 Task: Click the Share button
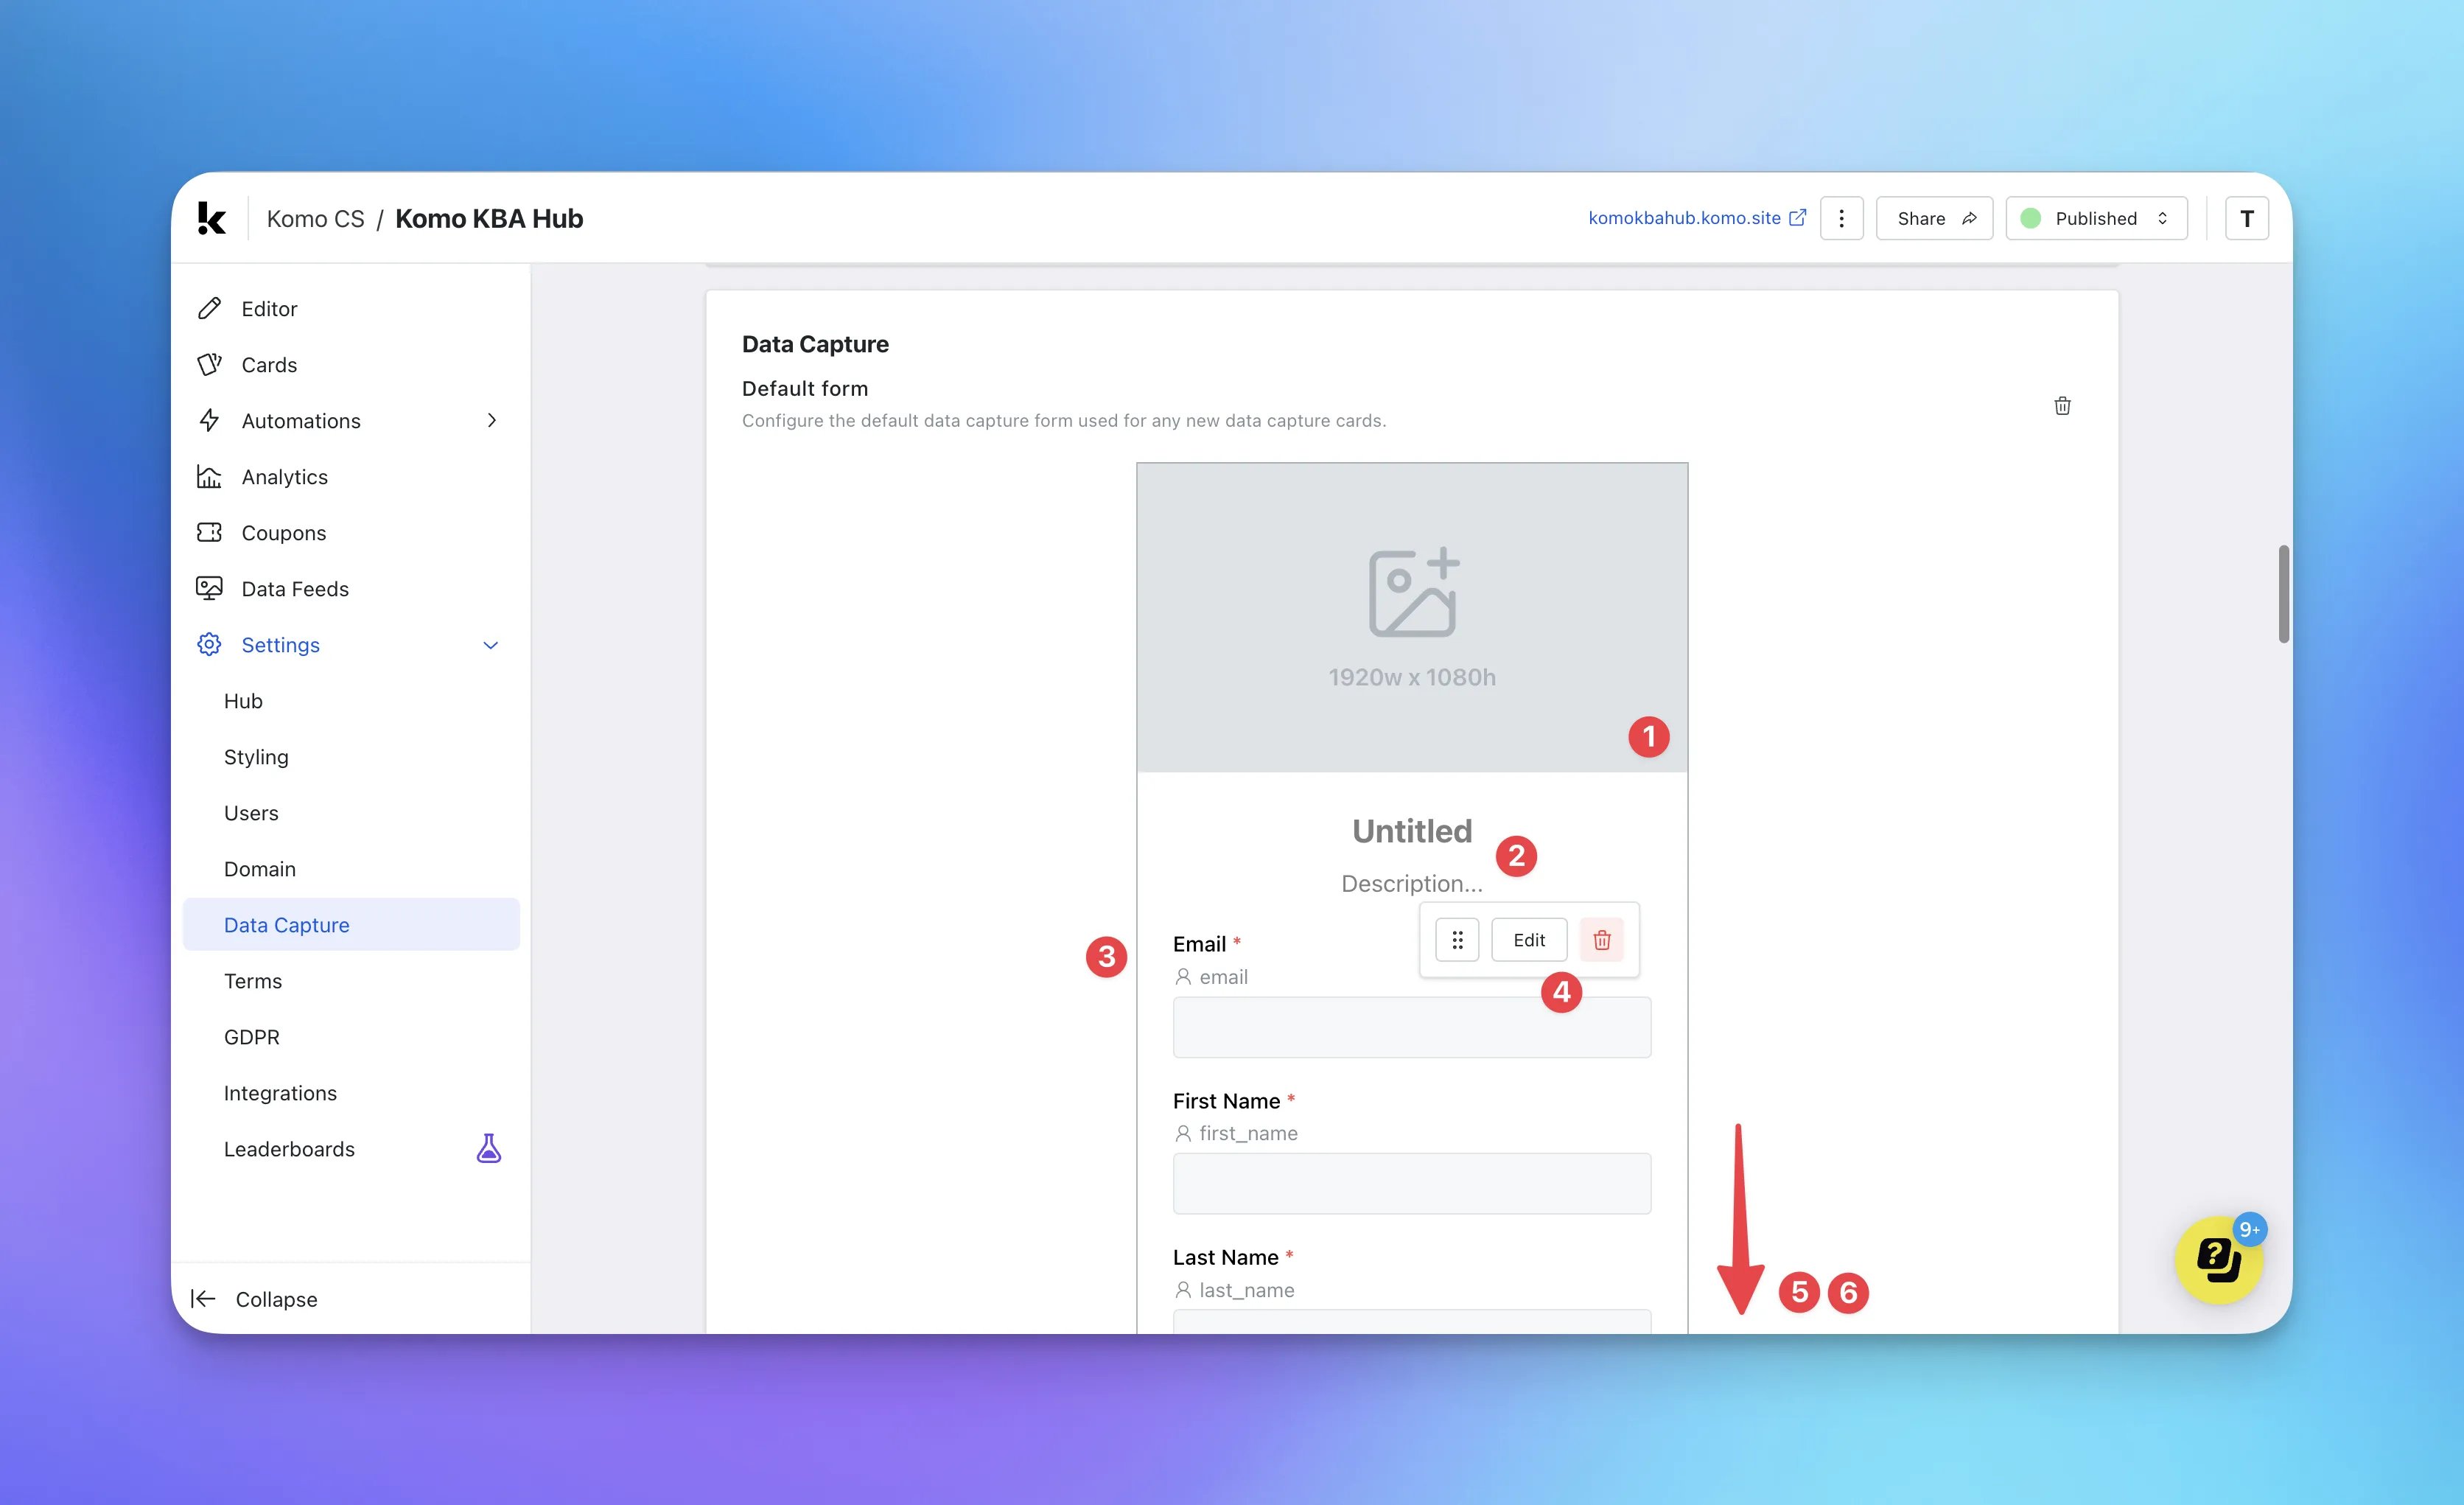1934,218
